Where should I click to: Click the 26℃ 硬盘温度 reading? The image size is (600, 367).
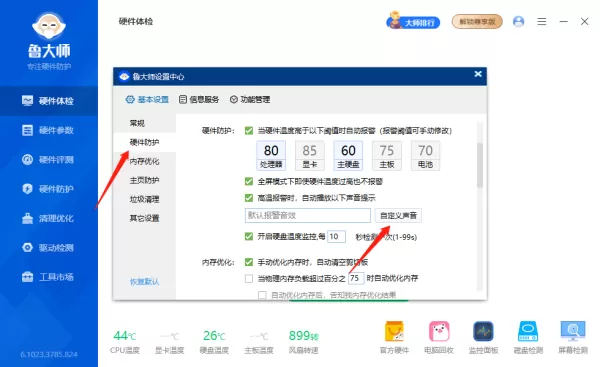click(214, 342)
